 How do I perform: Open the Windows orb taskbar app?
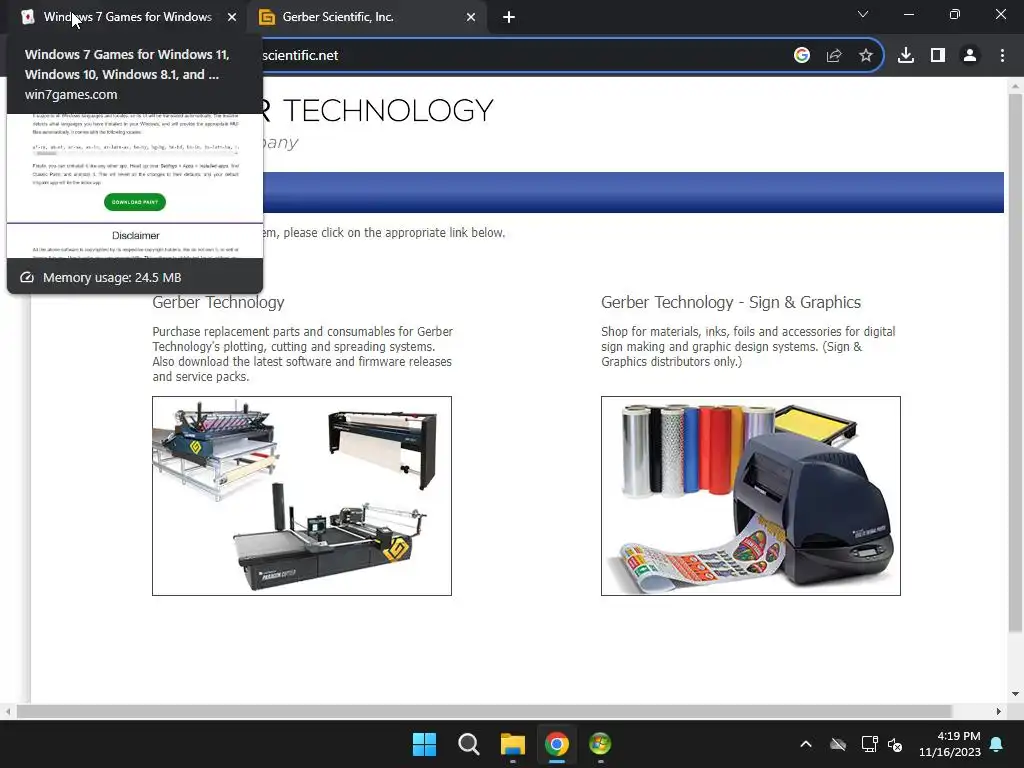600,744
